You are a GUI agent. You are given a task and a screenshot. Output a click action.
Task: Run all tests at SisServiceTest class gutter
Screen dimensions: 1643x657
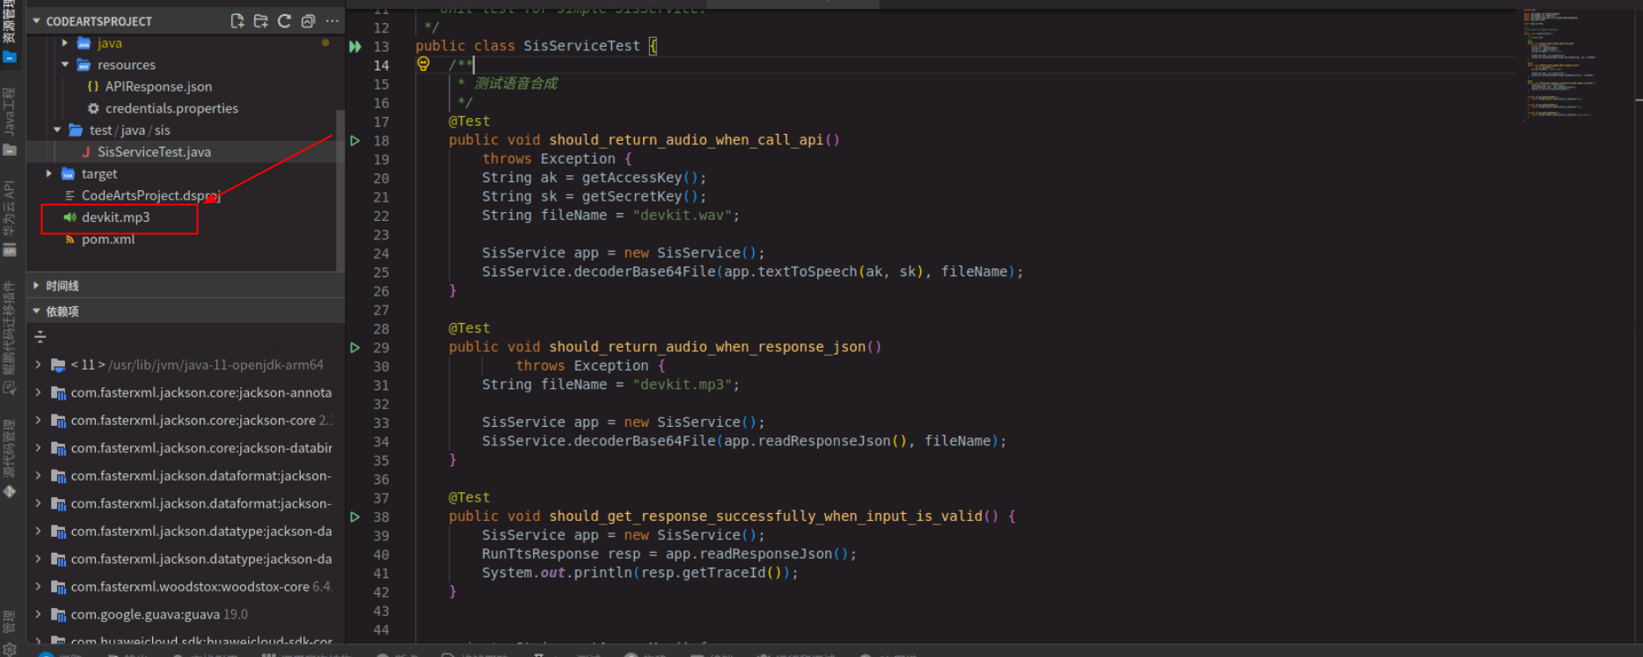coord(355,46)
